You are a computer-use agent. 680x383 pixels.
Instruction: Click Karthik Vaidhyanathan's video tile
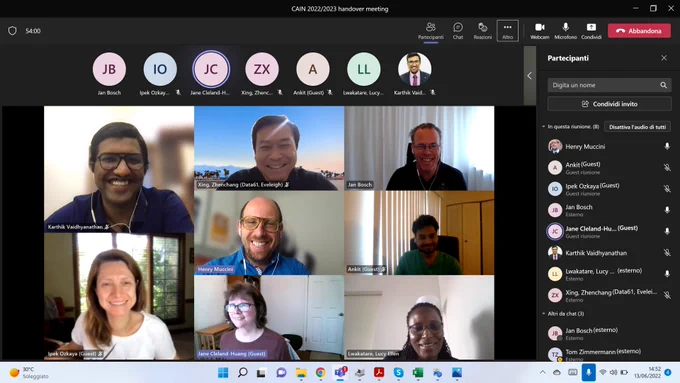(x=119, y=170)
